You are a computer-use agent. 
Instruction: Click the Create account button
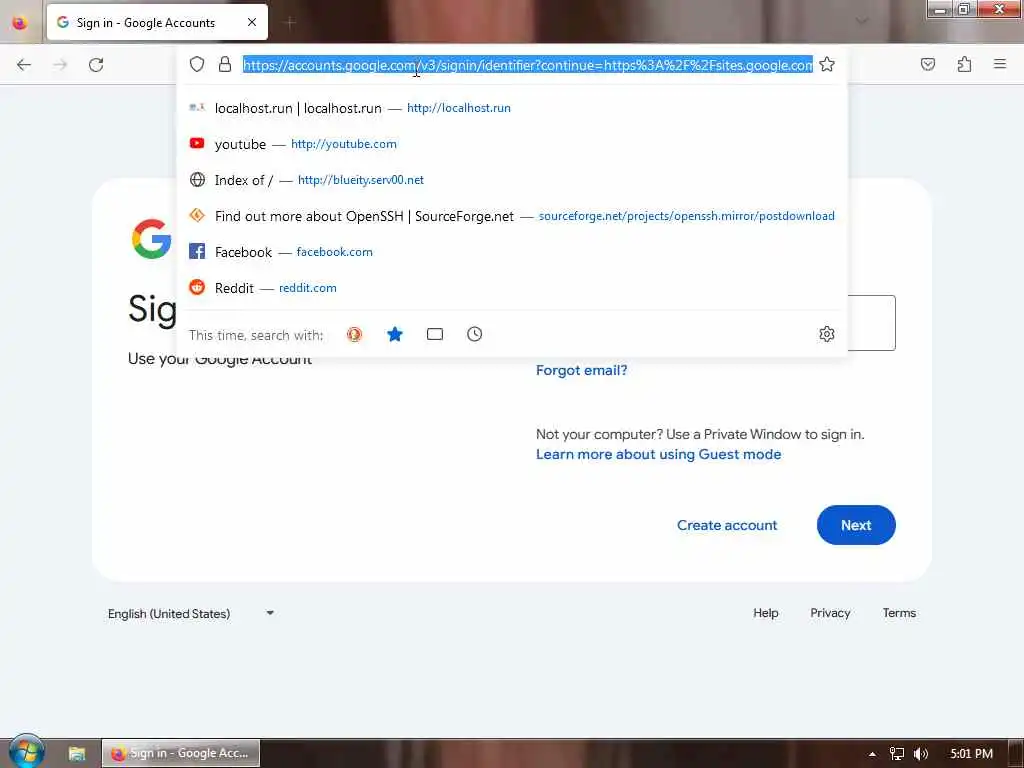pos(727,525)
